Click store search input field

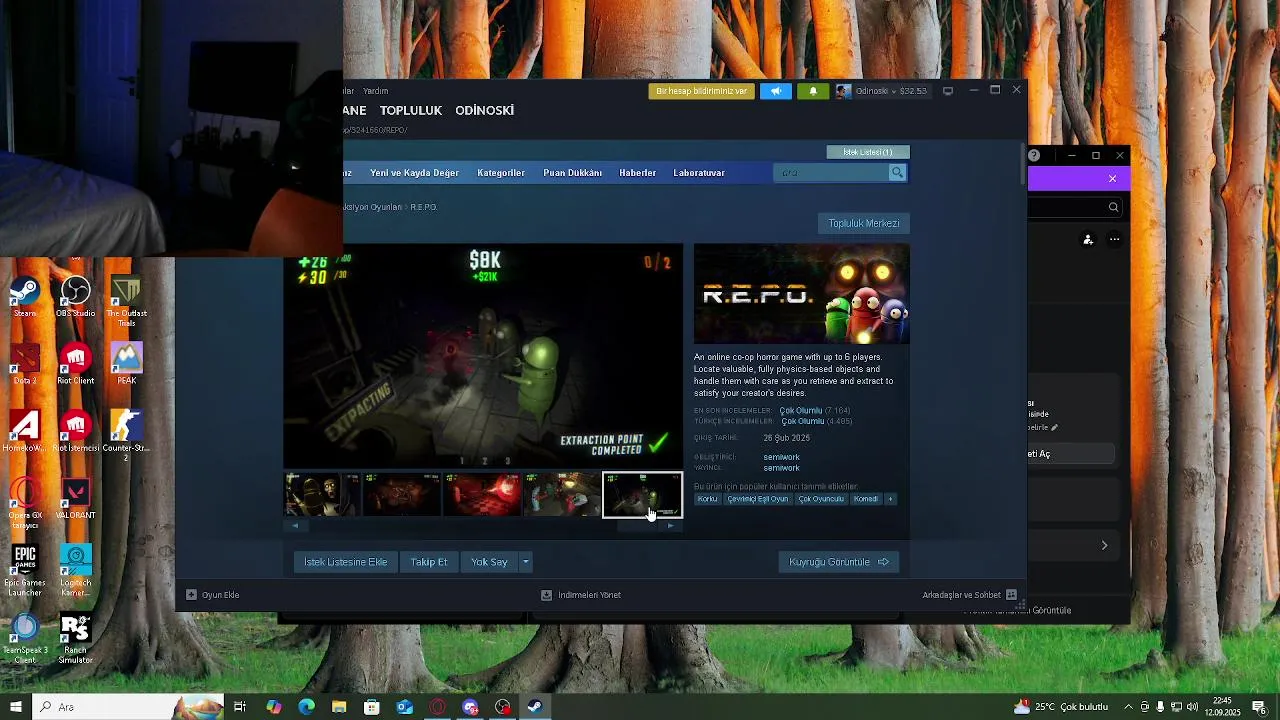[x=832, y=173]
